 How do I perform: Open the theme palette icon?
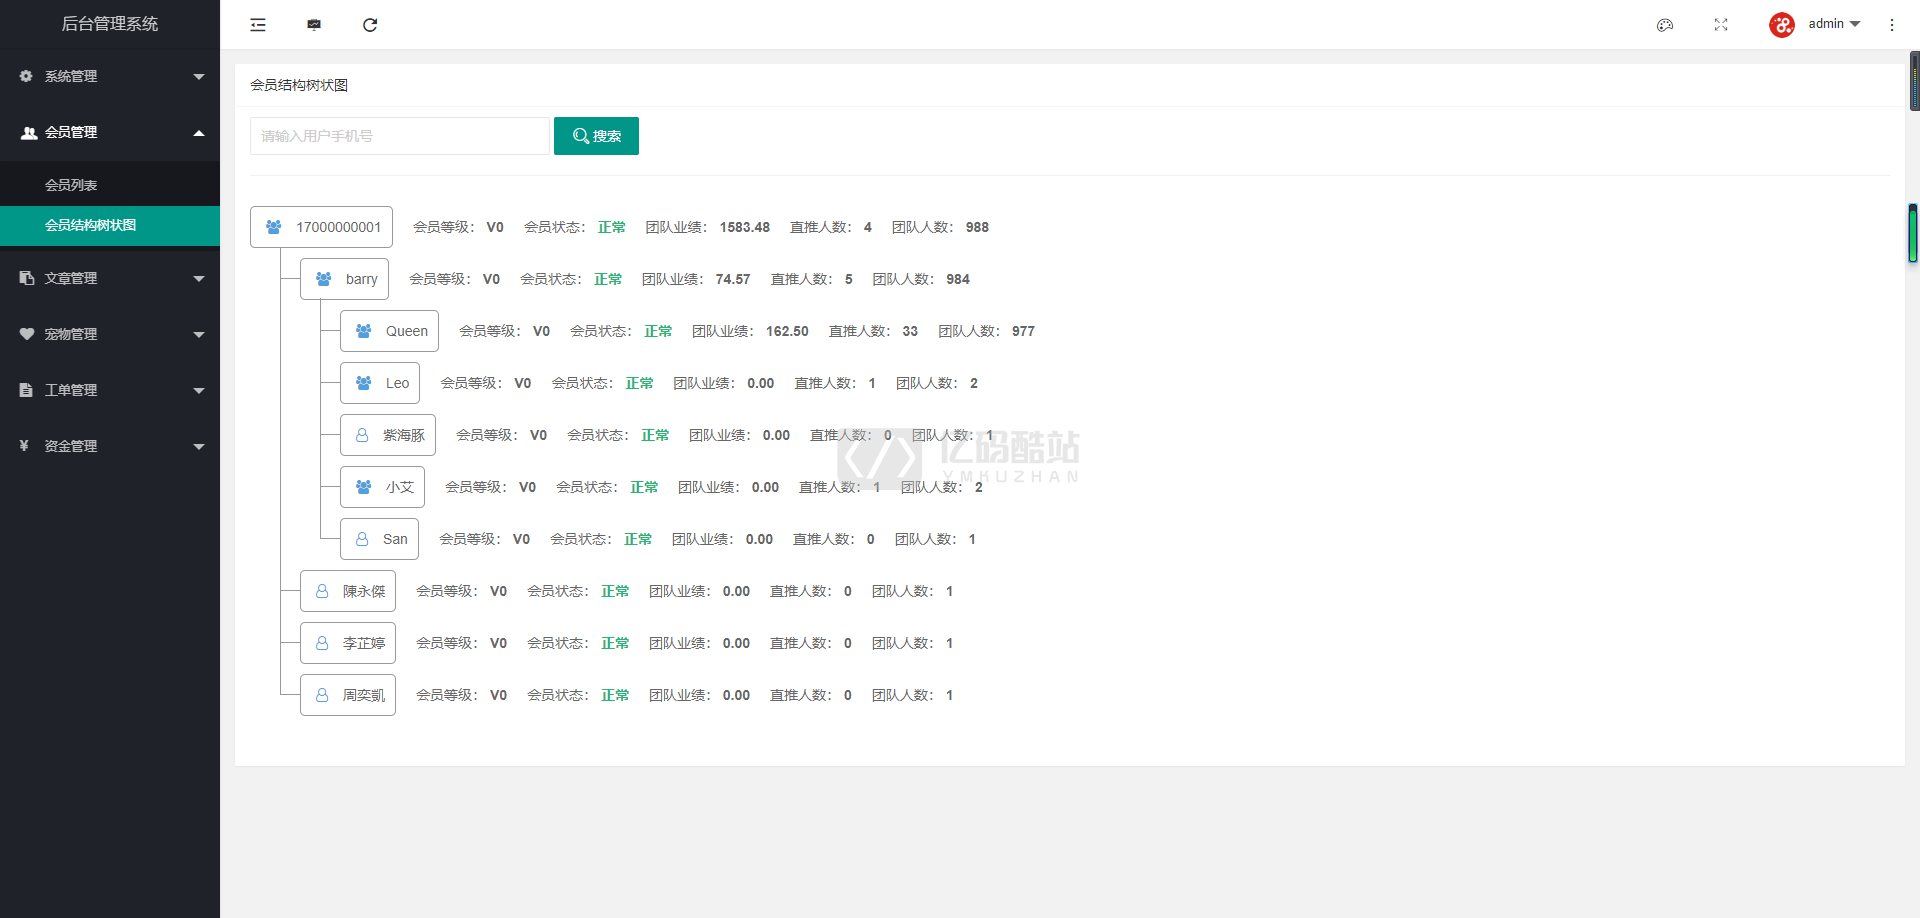point(1665,25)
